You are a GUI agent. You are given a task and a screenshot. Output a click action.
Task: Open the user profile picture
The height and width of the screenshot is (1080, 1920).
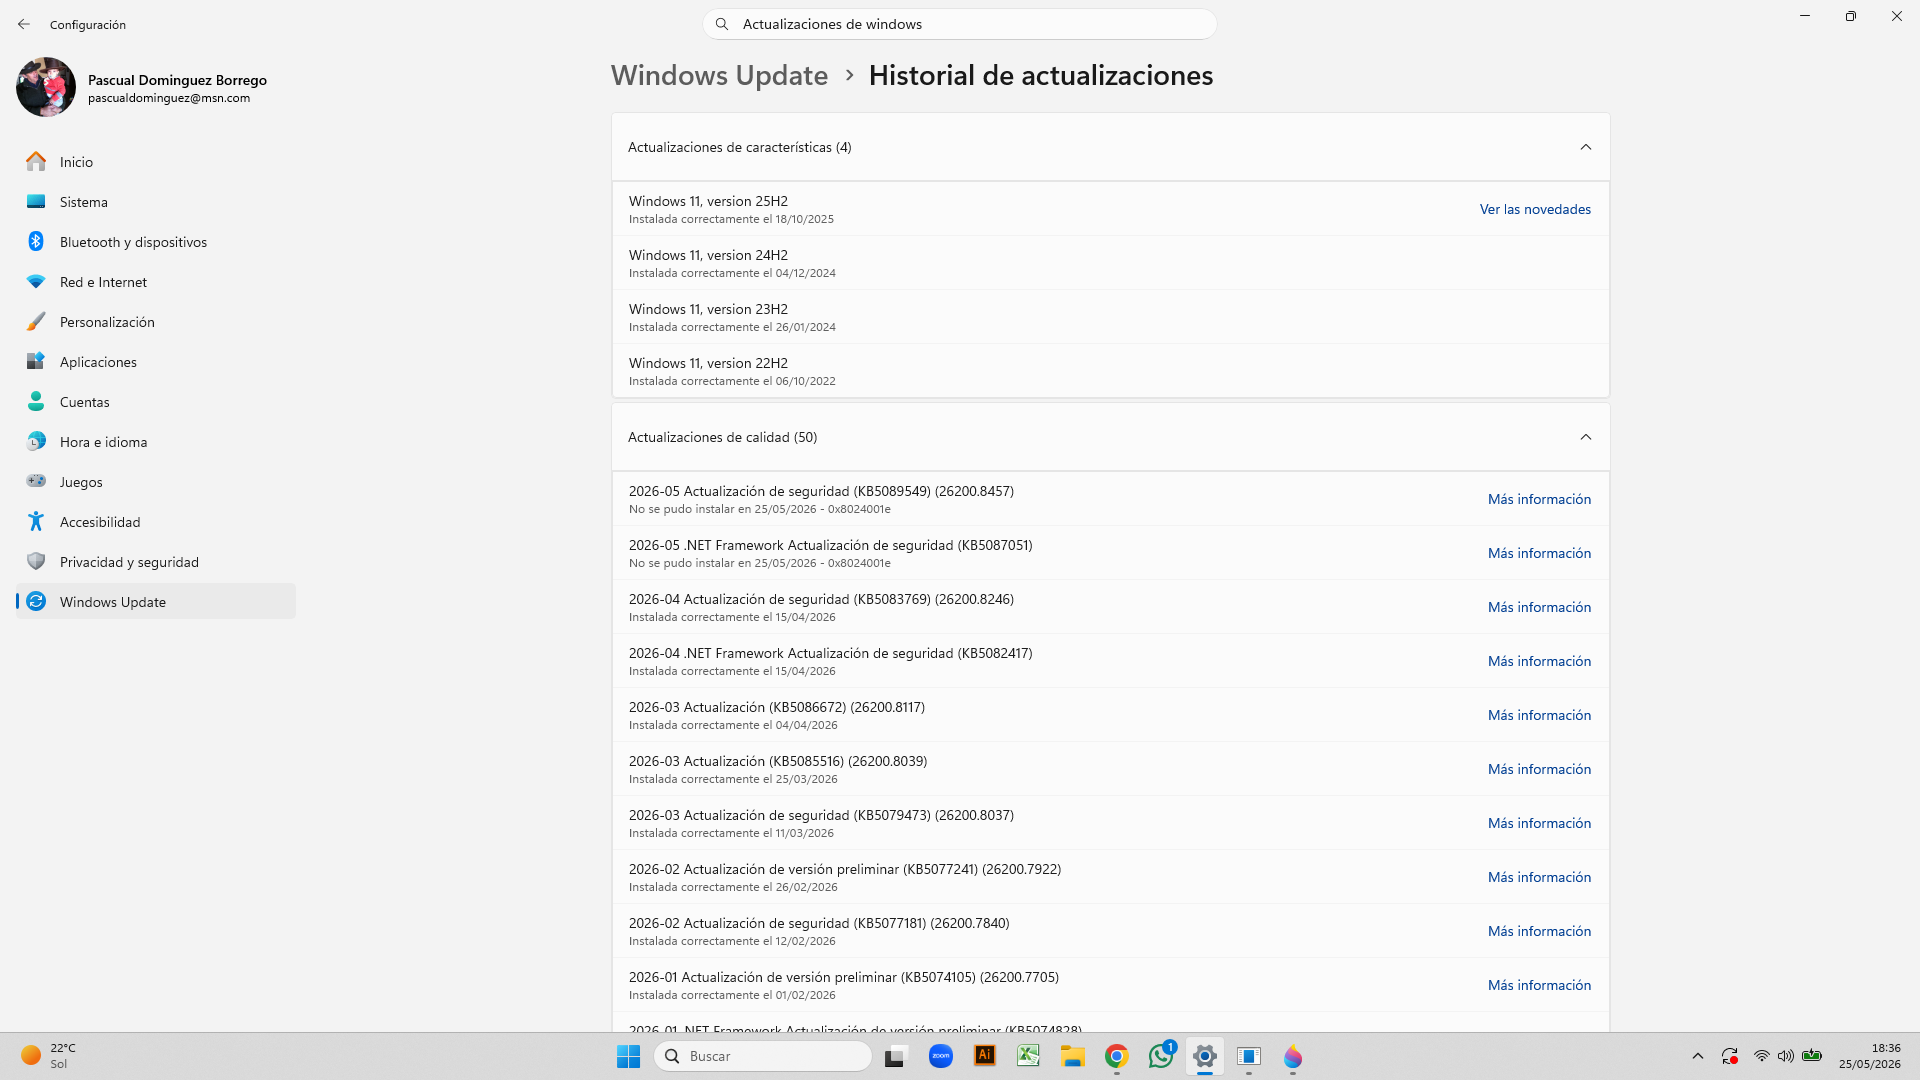point(46,87)
